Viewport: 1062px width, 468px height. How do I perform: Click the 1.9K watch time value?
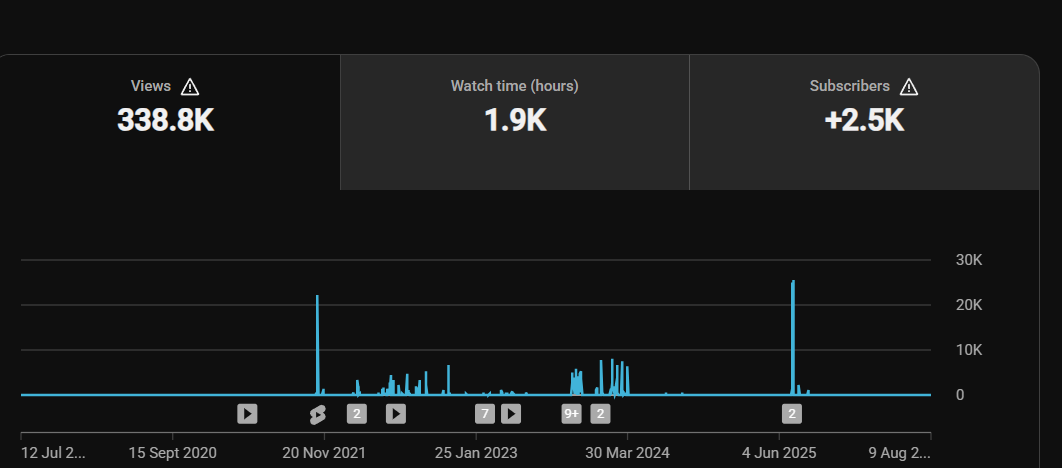point(515,121)
